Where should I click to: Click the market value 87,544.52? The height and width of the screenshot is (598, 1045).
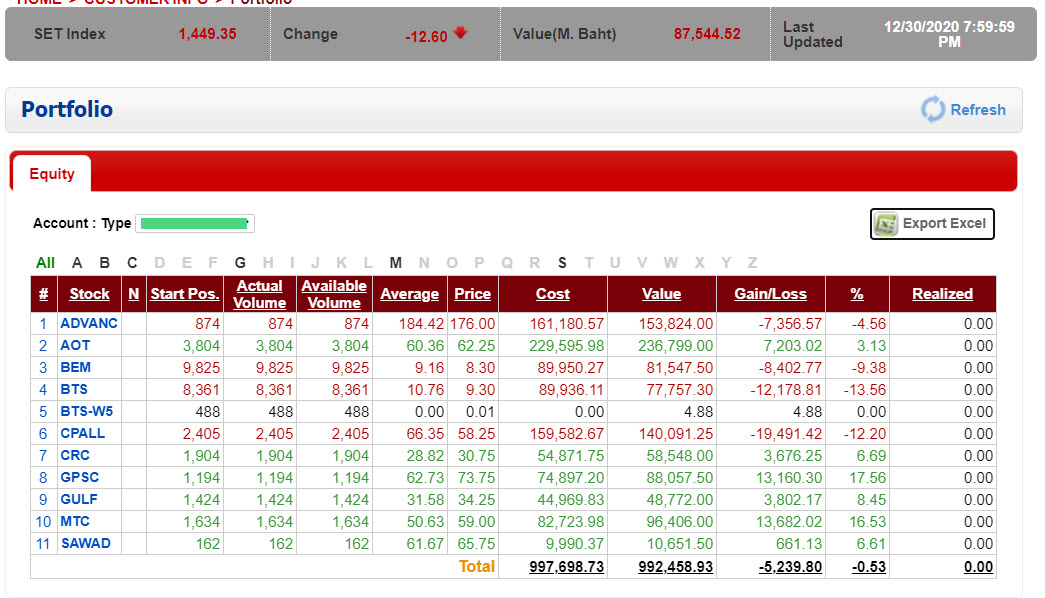707,34
